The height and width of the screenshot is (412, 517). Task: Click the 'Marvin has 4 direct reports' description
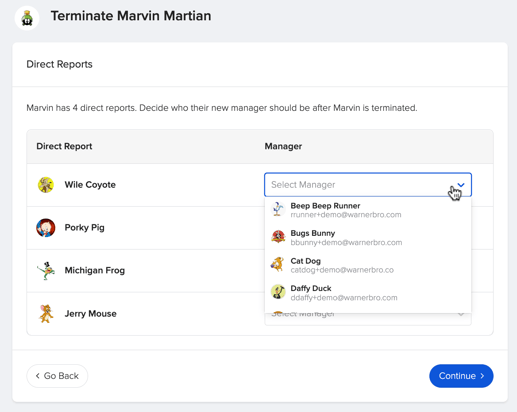pyautogui.click(x=222, y=108)
